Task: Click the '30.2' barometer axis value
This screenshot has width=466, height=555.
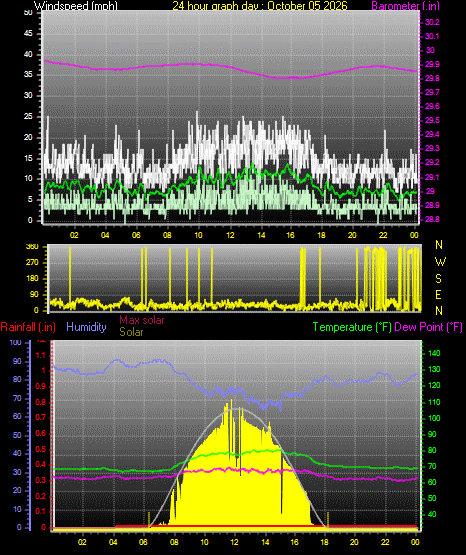Action: pos(432,22)
